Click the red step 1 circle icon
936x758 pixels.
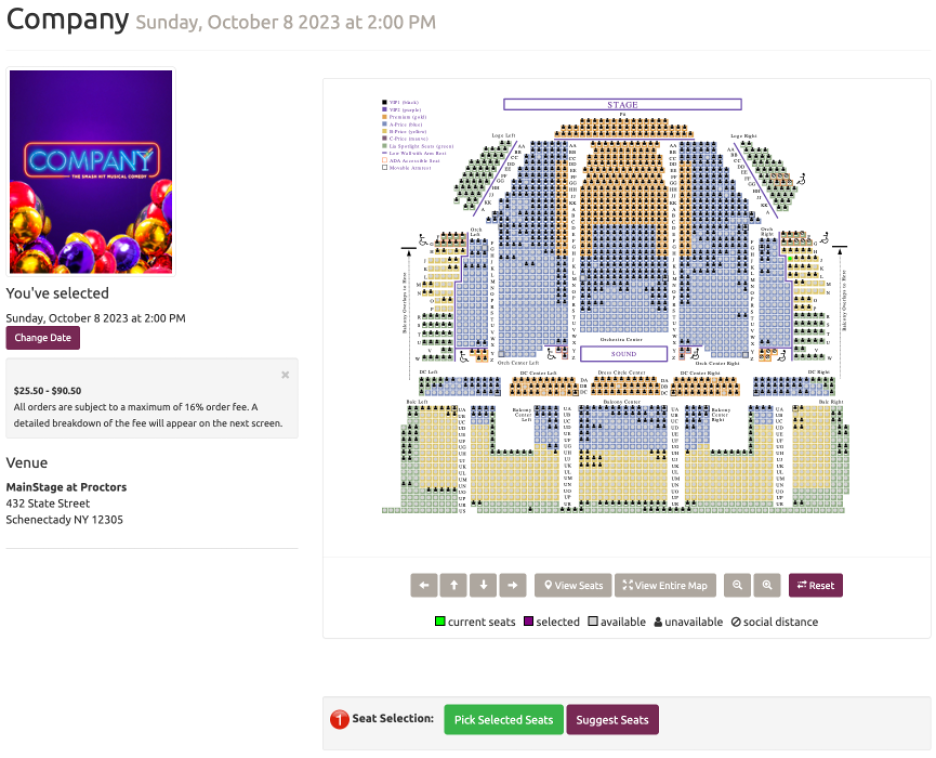click(339, 719)
